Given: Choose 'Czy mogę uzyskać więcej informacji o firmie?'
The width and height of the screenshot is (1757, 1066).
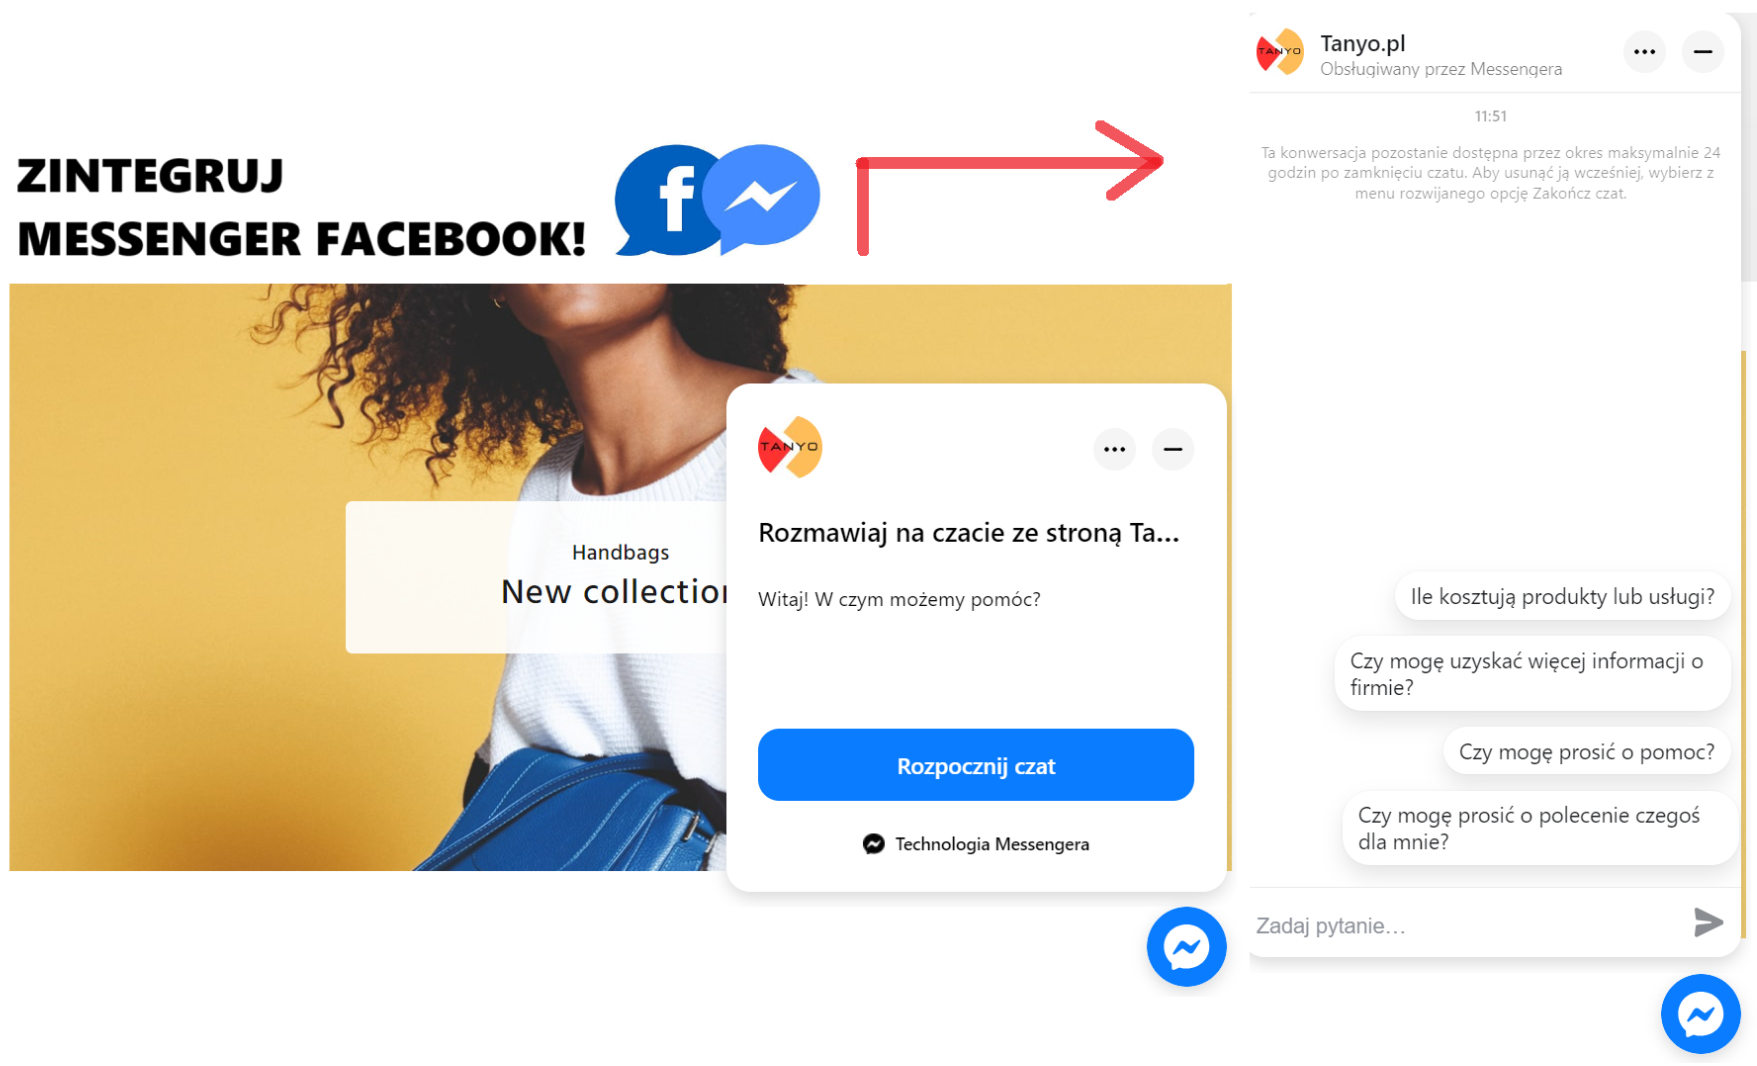Looking at the screenshot, I should pyautogui.click(x=1532, y=674).
